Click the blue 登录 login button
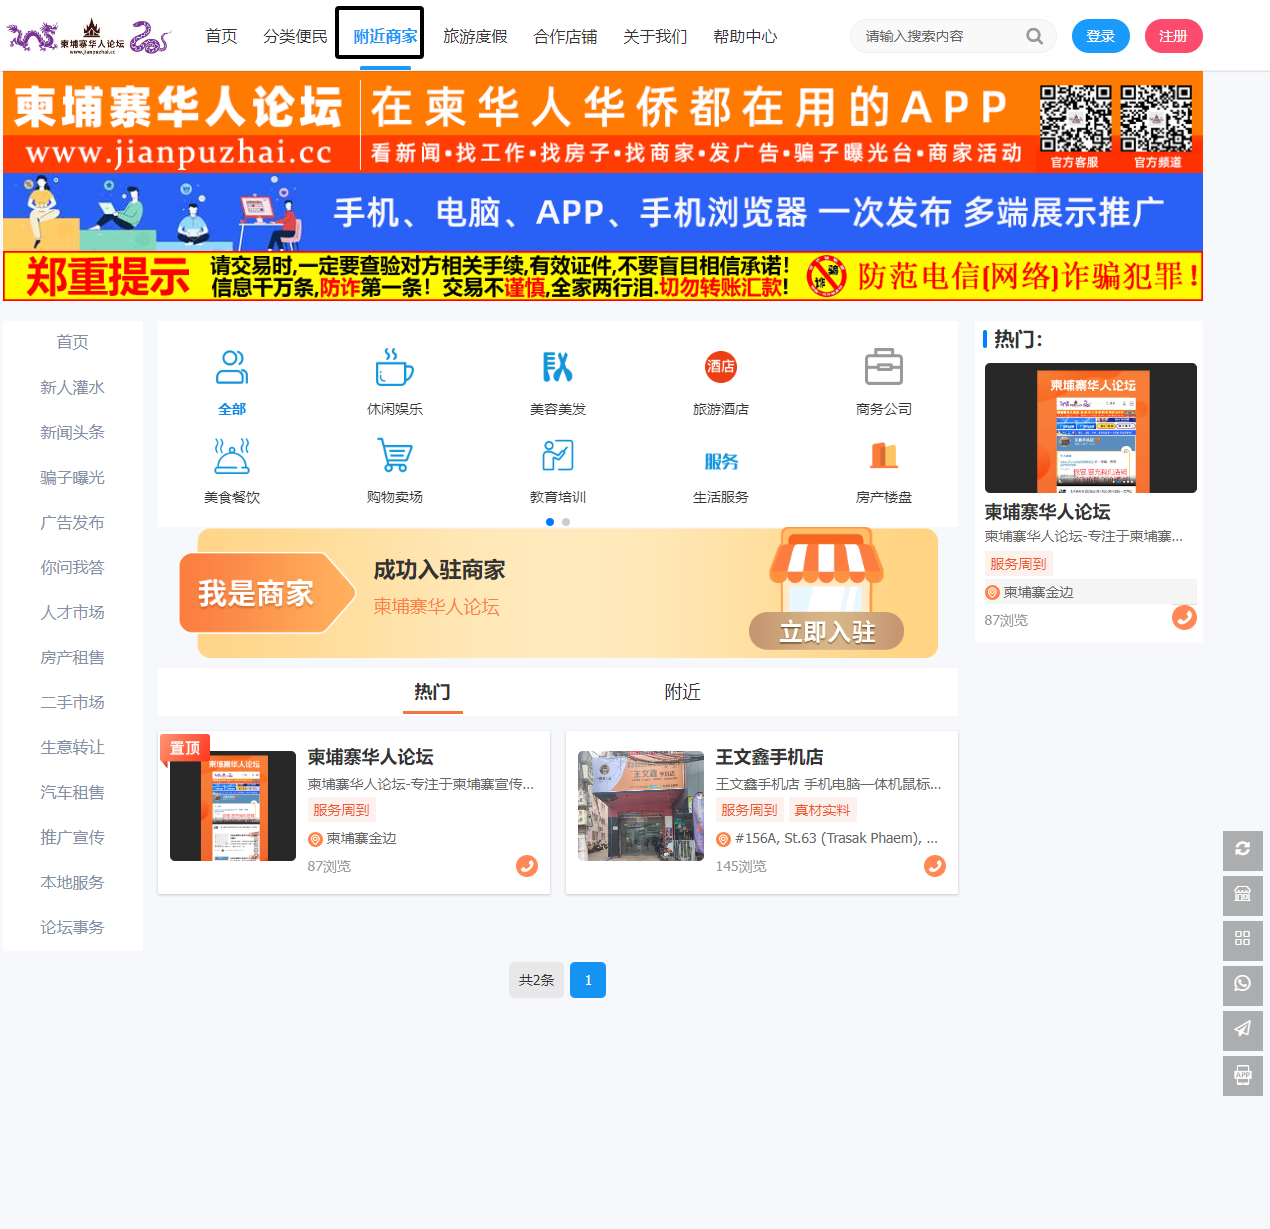 [1100, 36]
